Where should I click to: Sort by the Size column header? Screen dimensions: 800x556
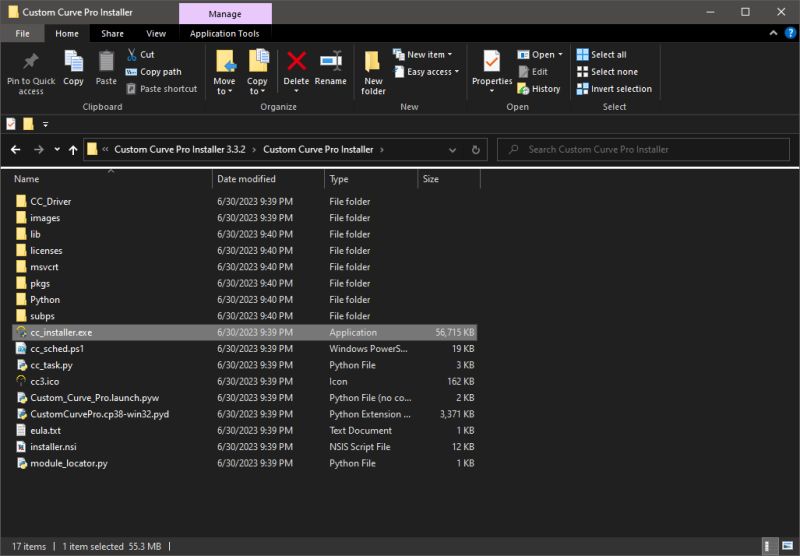(x=449, y=179)
